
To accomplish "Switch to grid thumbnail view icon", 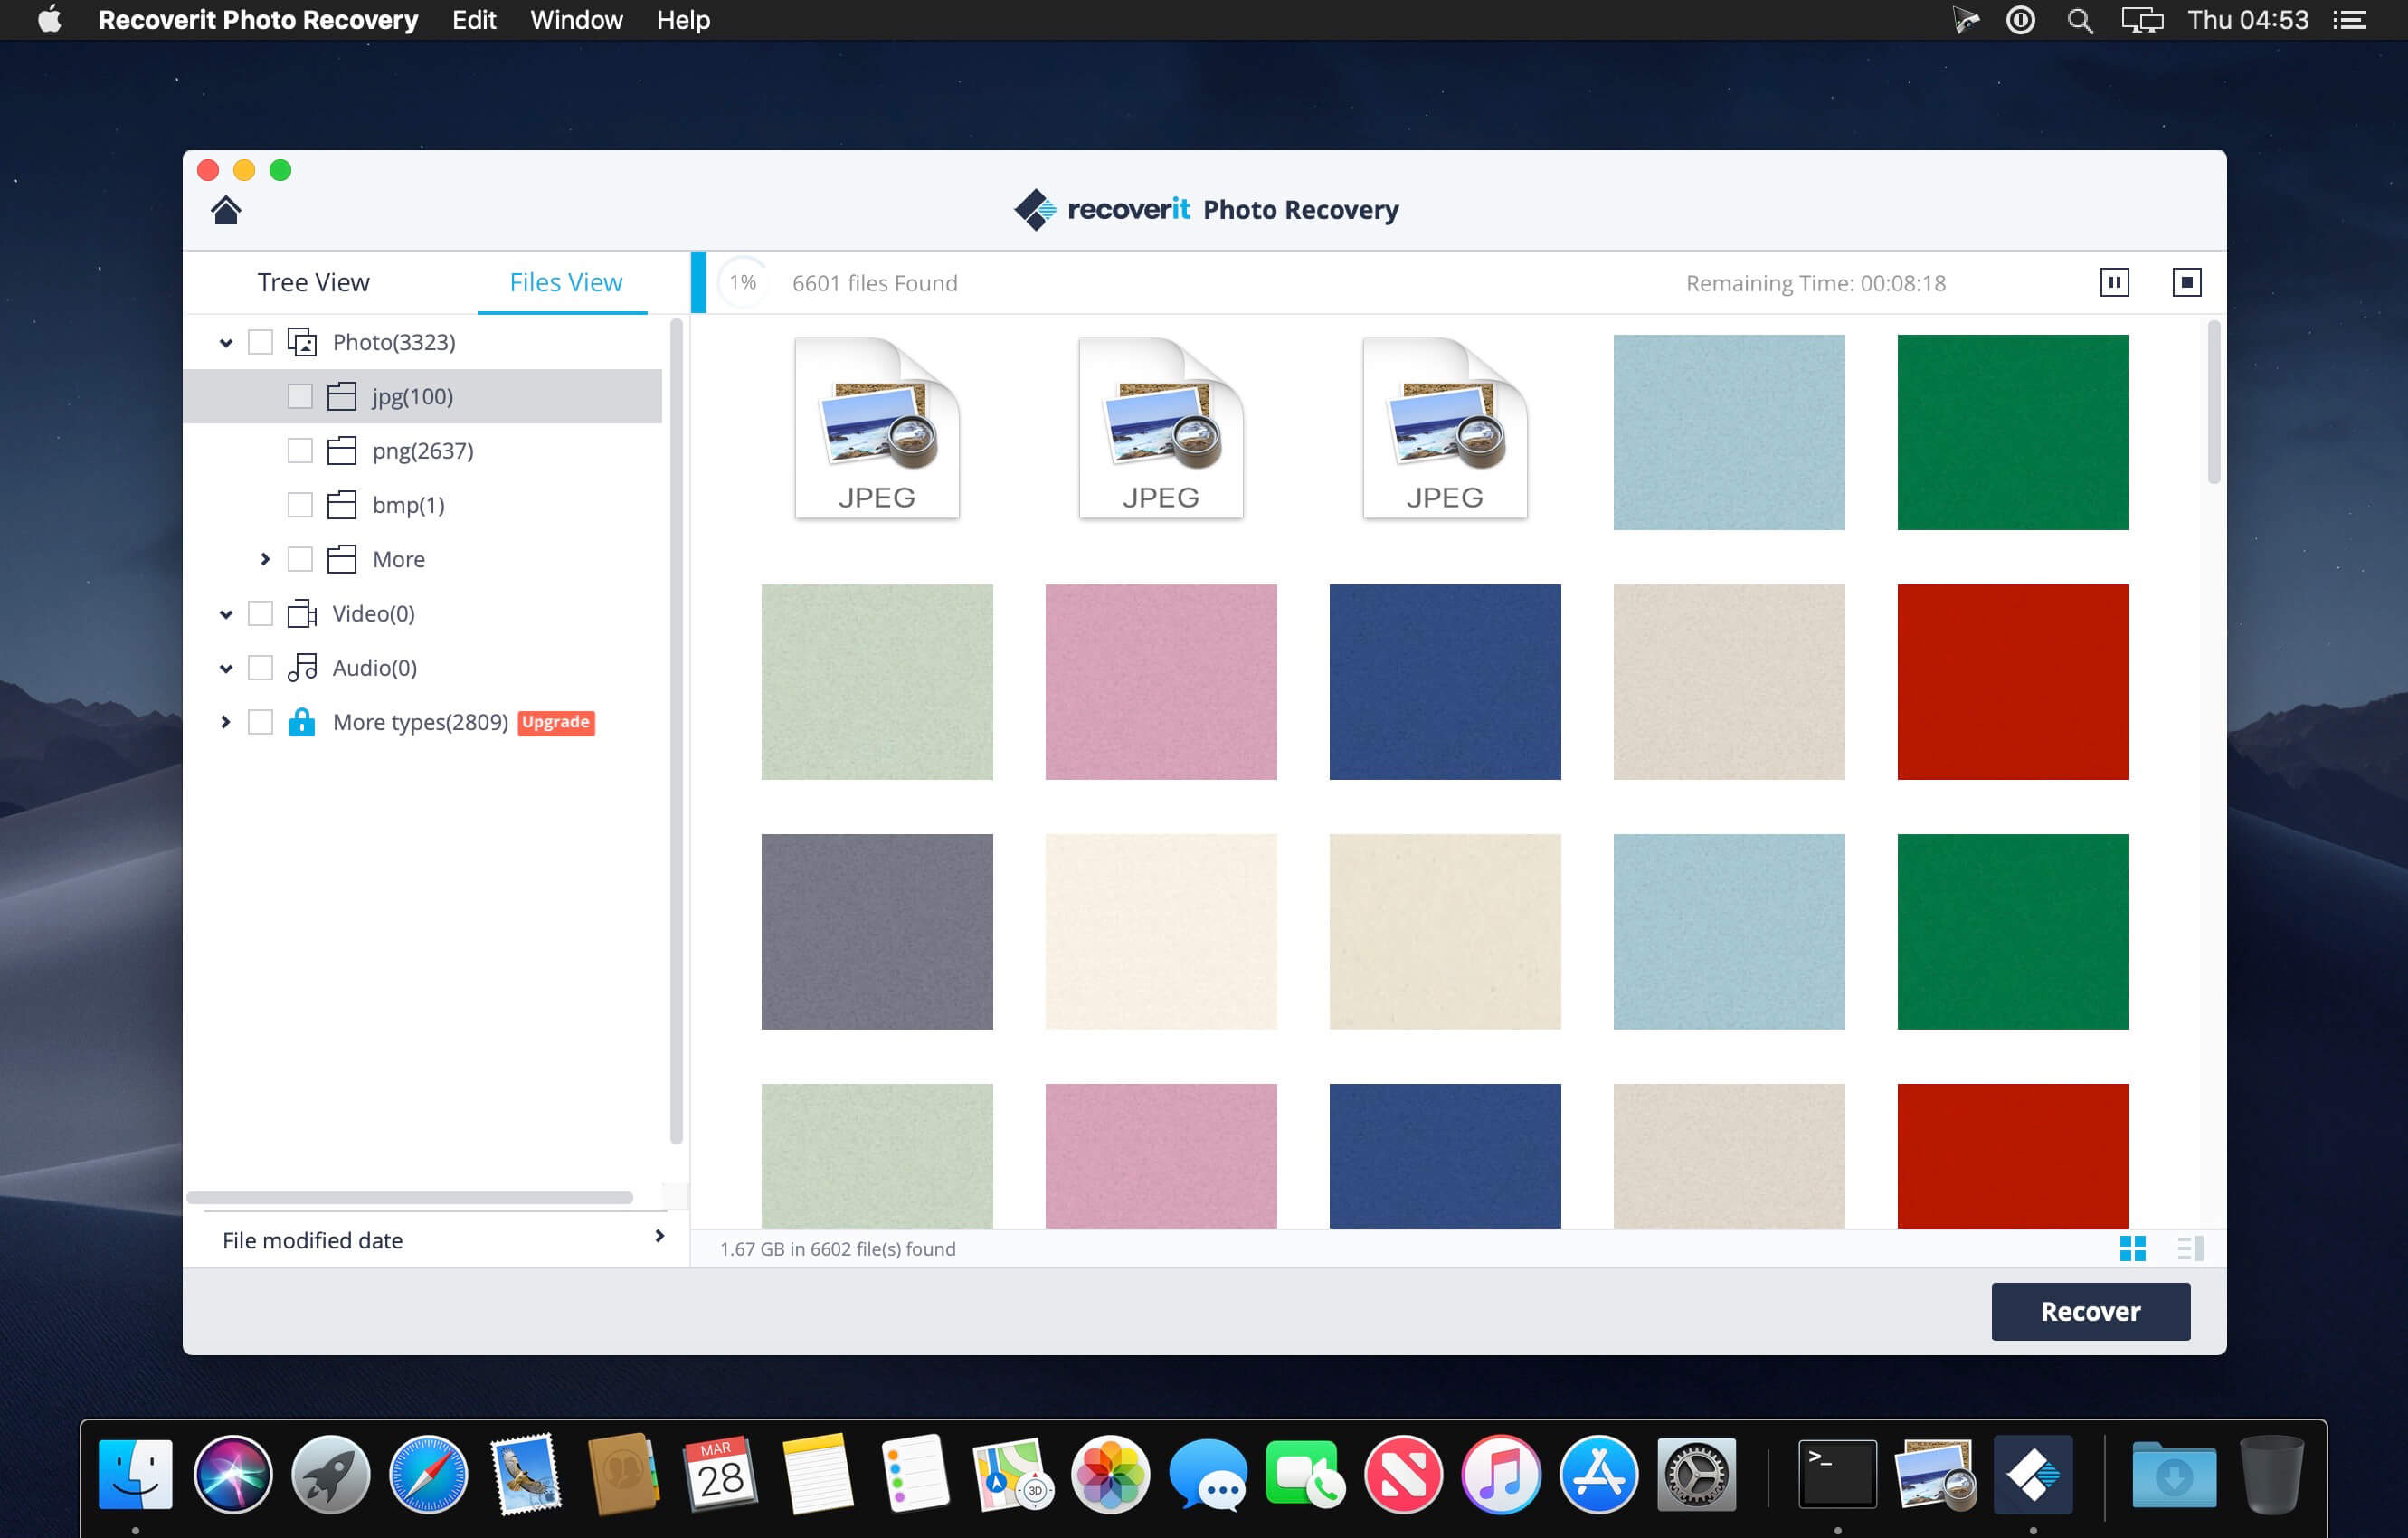I will [x=2132, y=1248].
